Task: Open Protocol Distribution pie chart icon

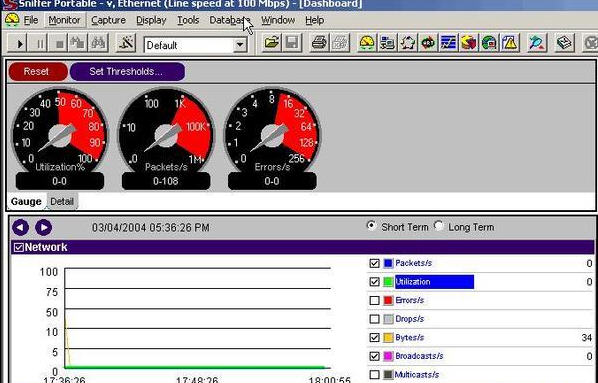Action: click(469, 43)
